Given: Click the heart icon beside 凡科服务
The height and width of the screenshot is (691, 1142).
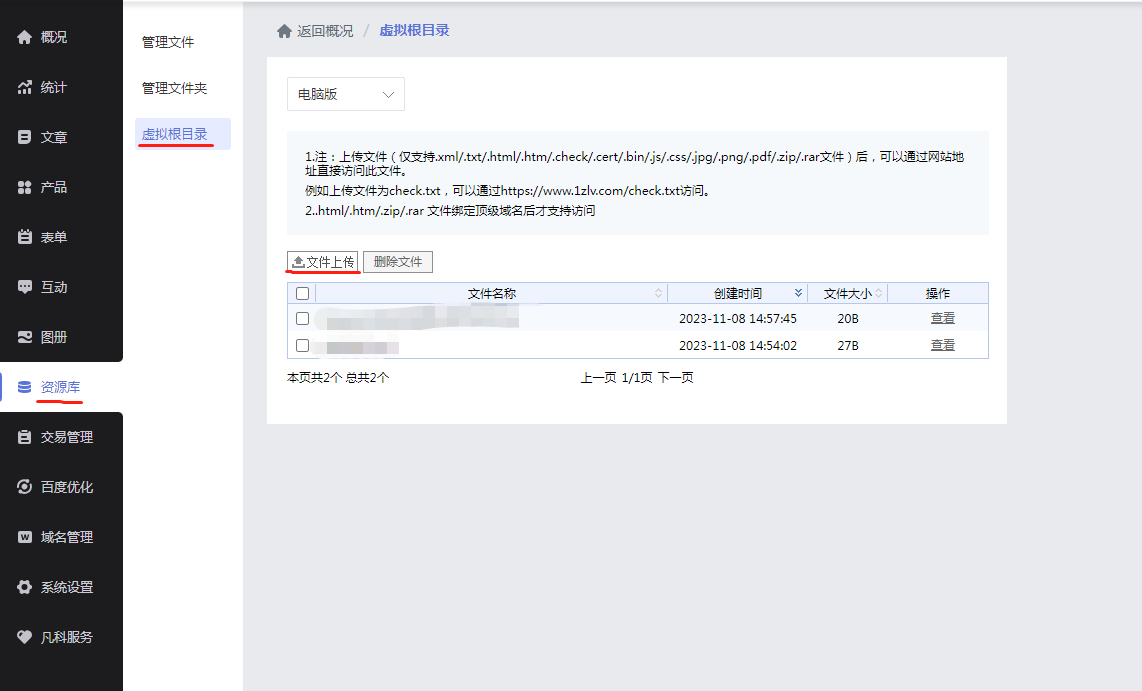Looking at the screenshot, I should (x=25, y=637).
